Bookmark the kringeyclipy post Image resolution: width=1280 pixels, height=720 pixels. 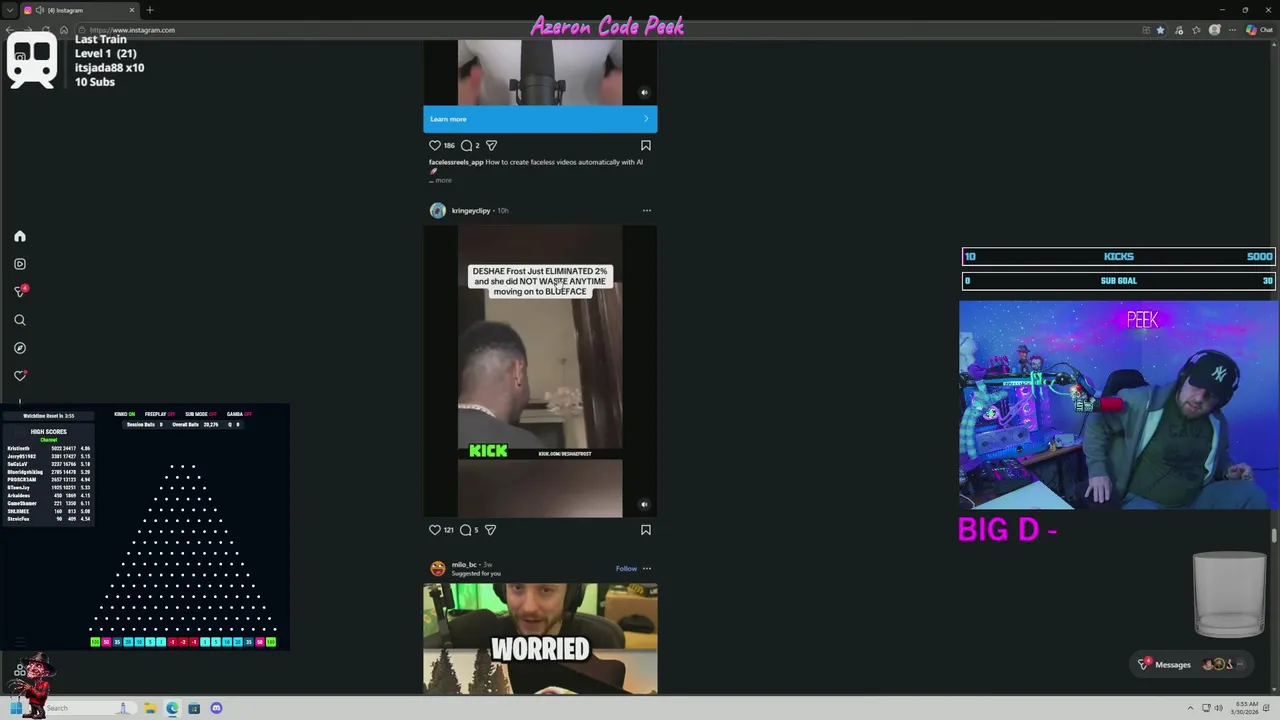point(646,530)
